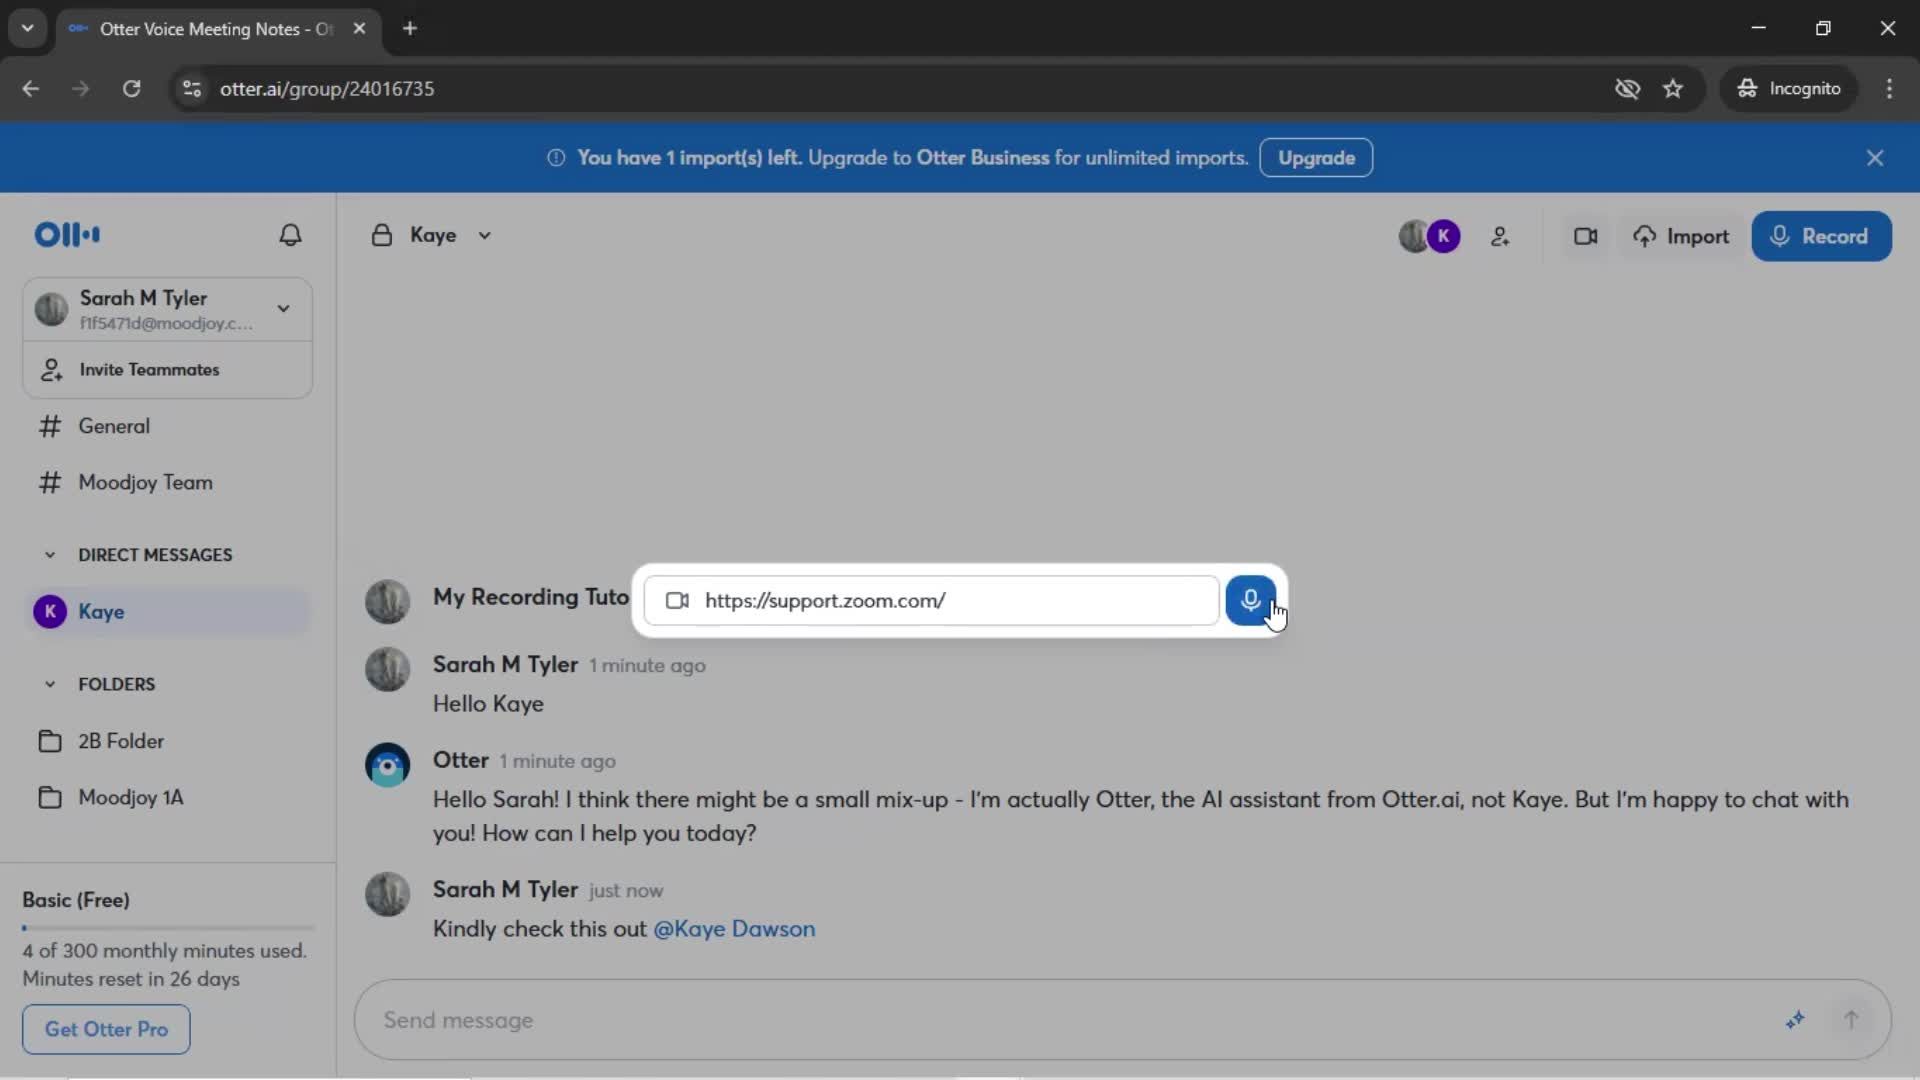
Task: Open the video meeting camera icon
Action: tap(1585, 237)
